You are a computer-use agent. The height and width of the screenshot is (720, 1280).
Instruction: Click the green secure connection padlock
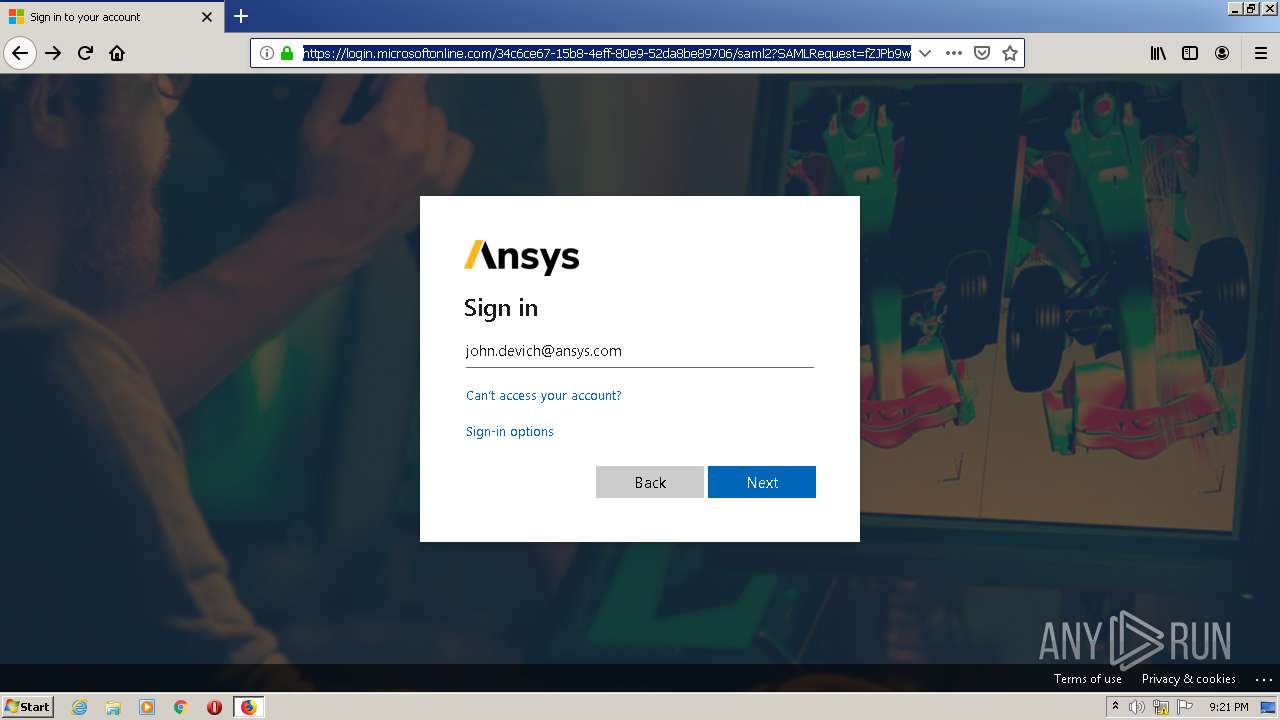(287, 53)
